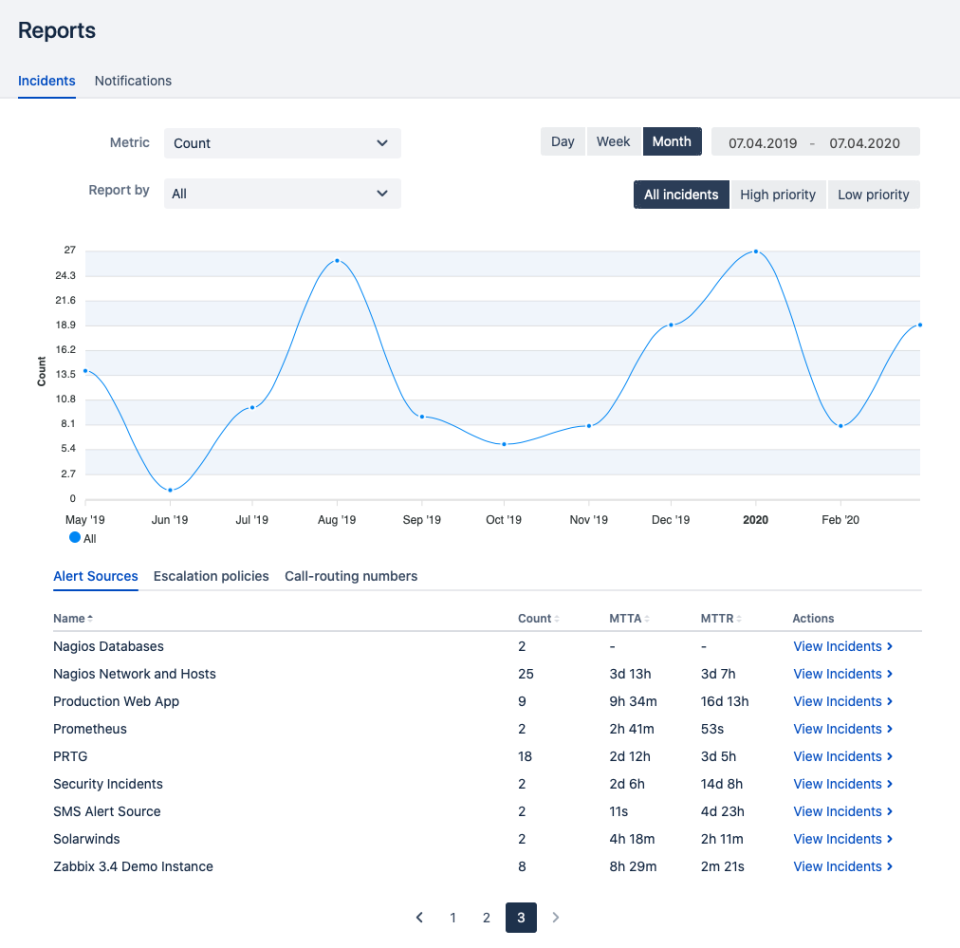
Task: Click the next page chevron icon
Action: point(556,917)
